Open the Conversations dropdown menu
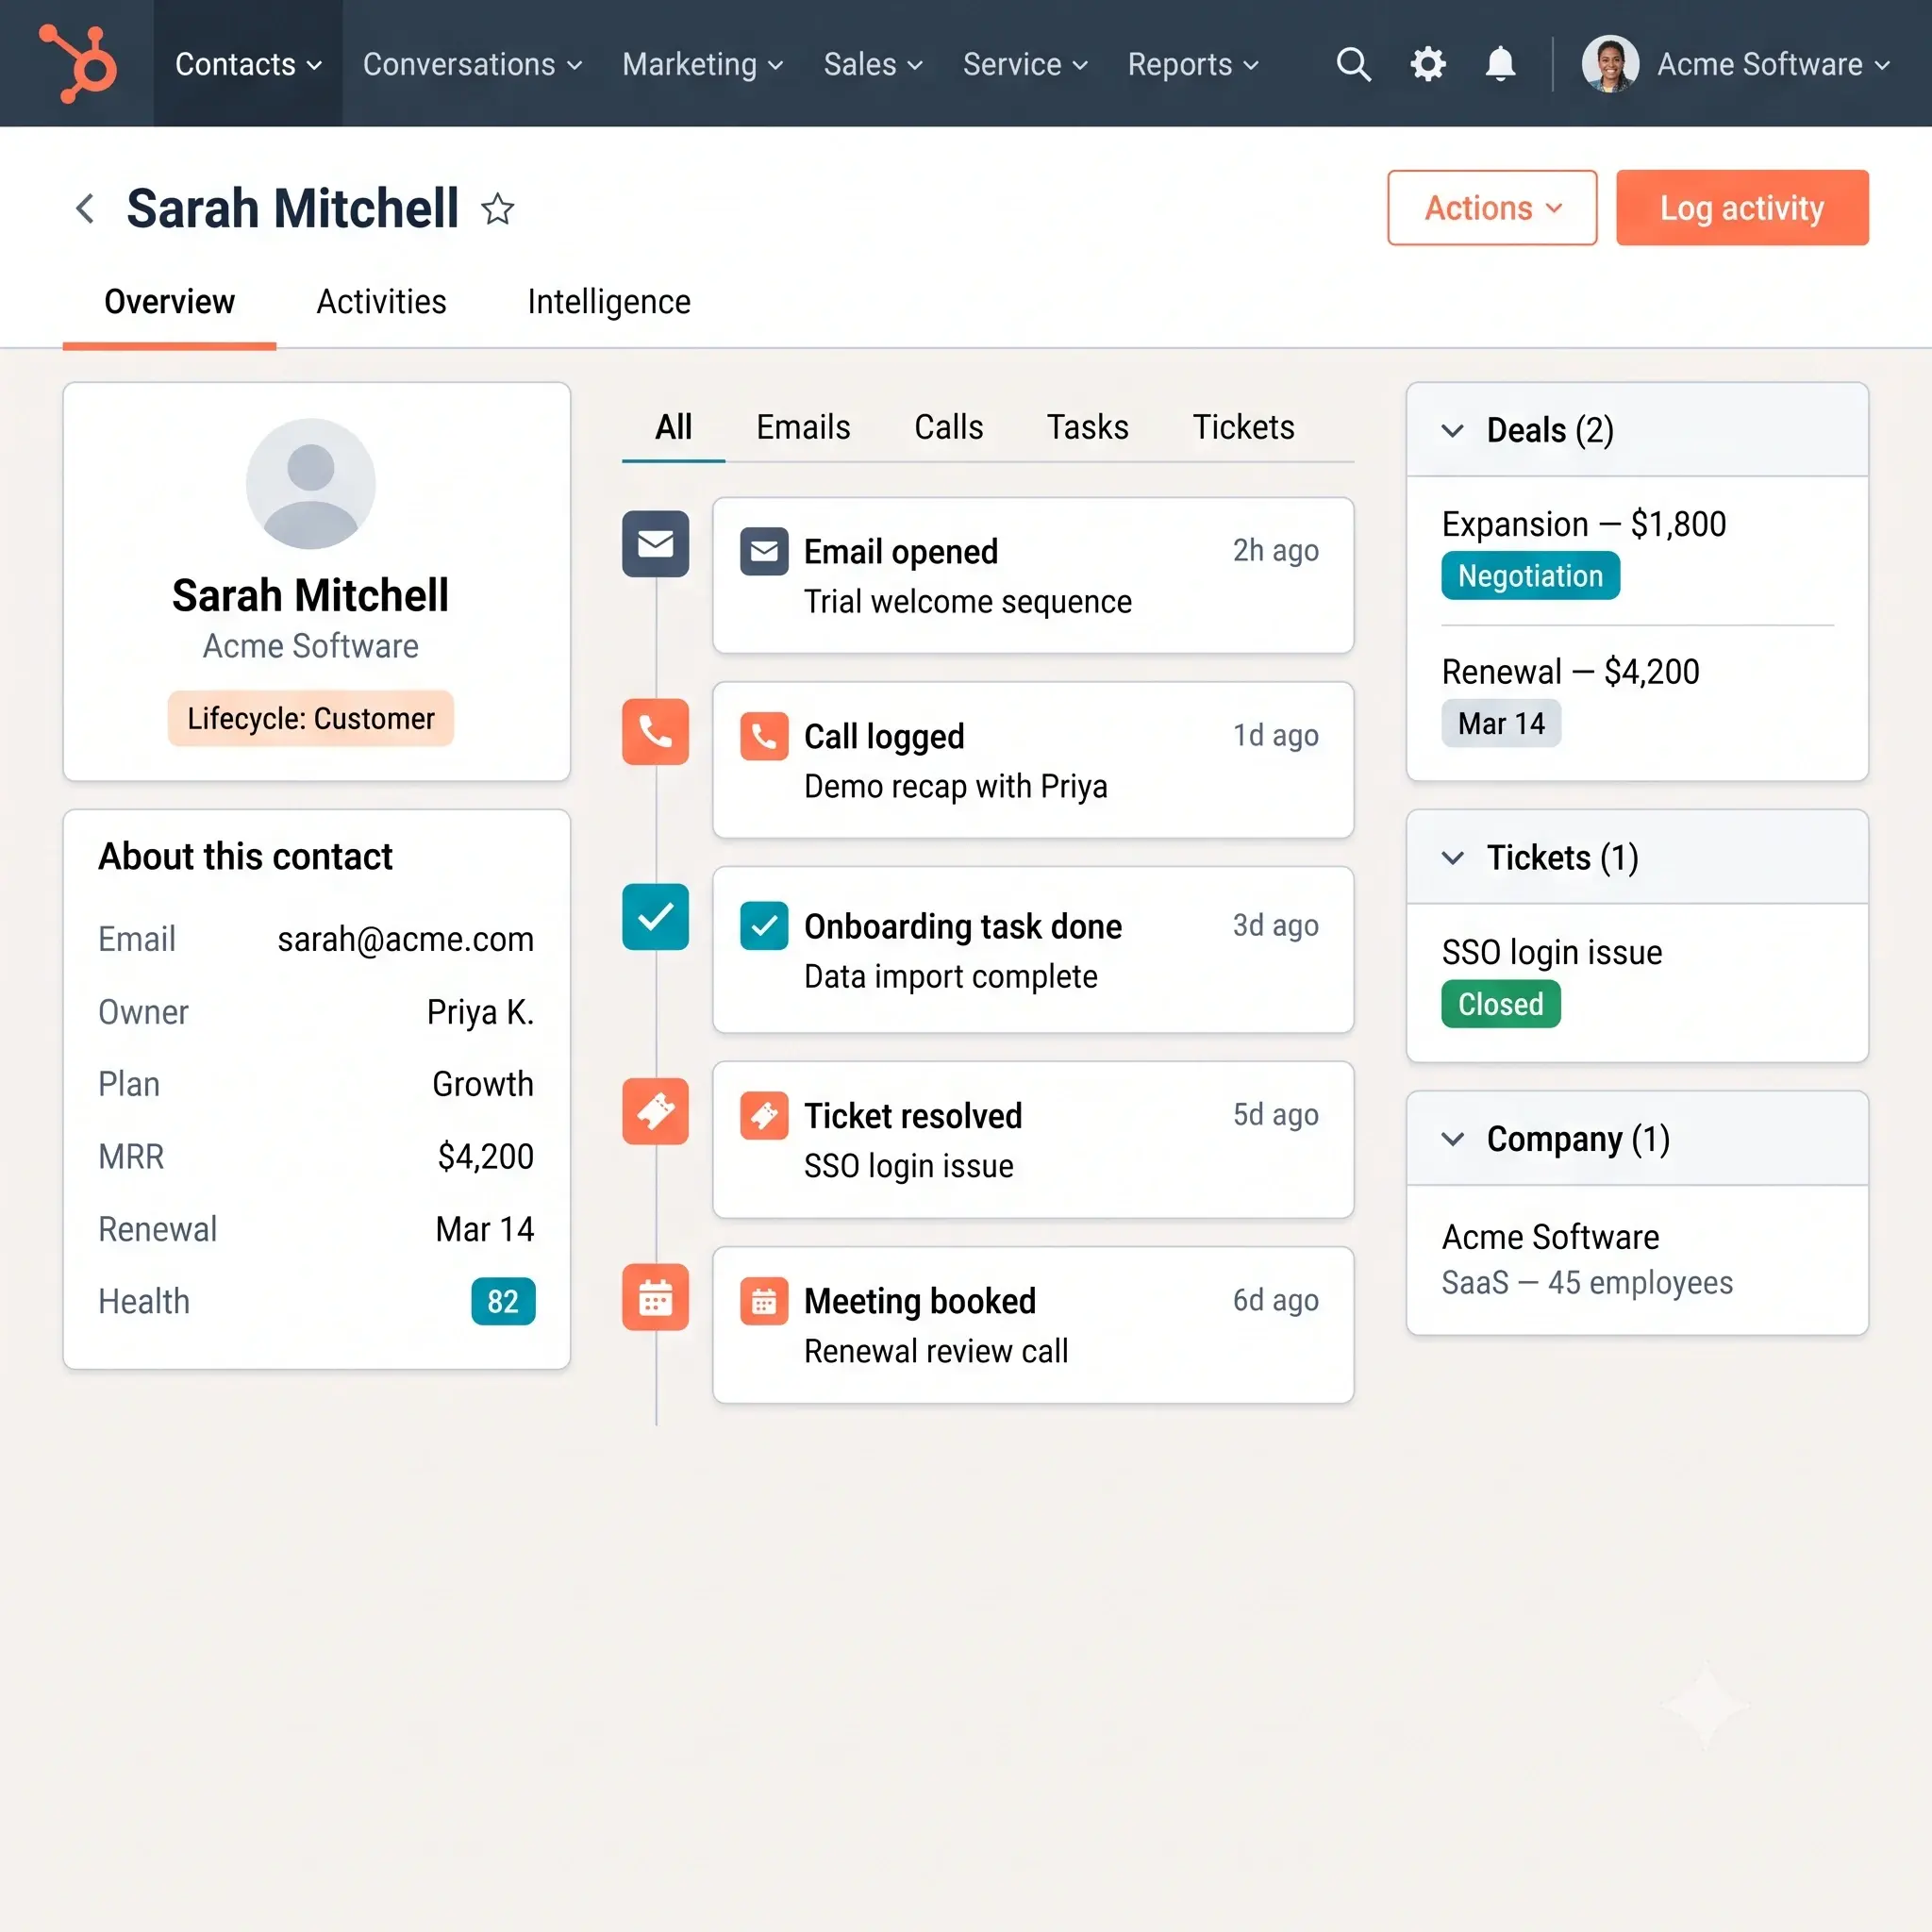Screen dimensions: 1932x1932 (x=472, y=64)
